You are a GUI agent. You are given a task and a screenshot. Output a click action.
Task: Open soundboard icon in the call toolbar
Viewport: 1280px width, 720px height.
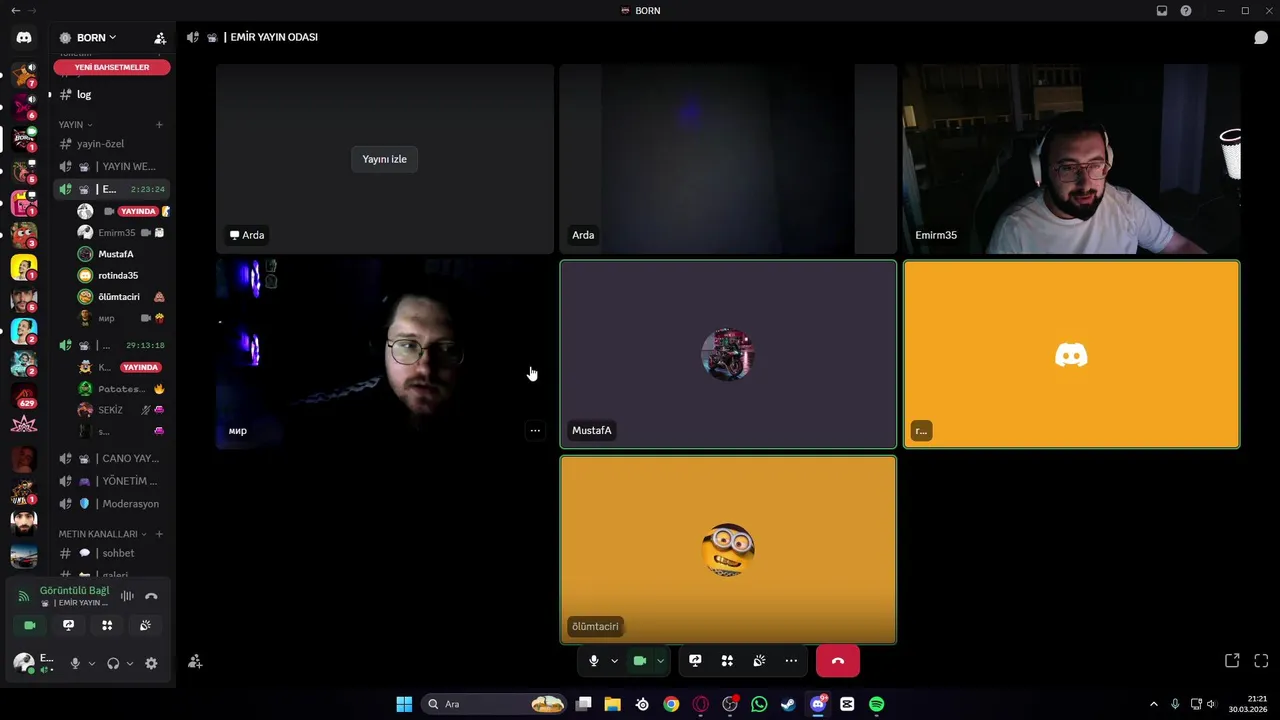(759, 661)
